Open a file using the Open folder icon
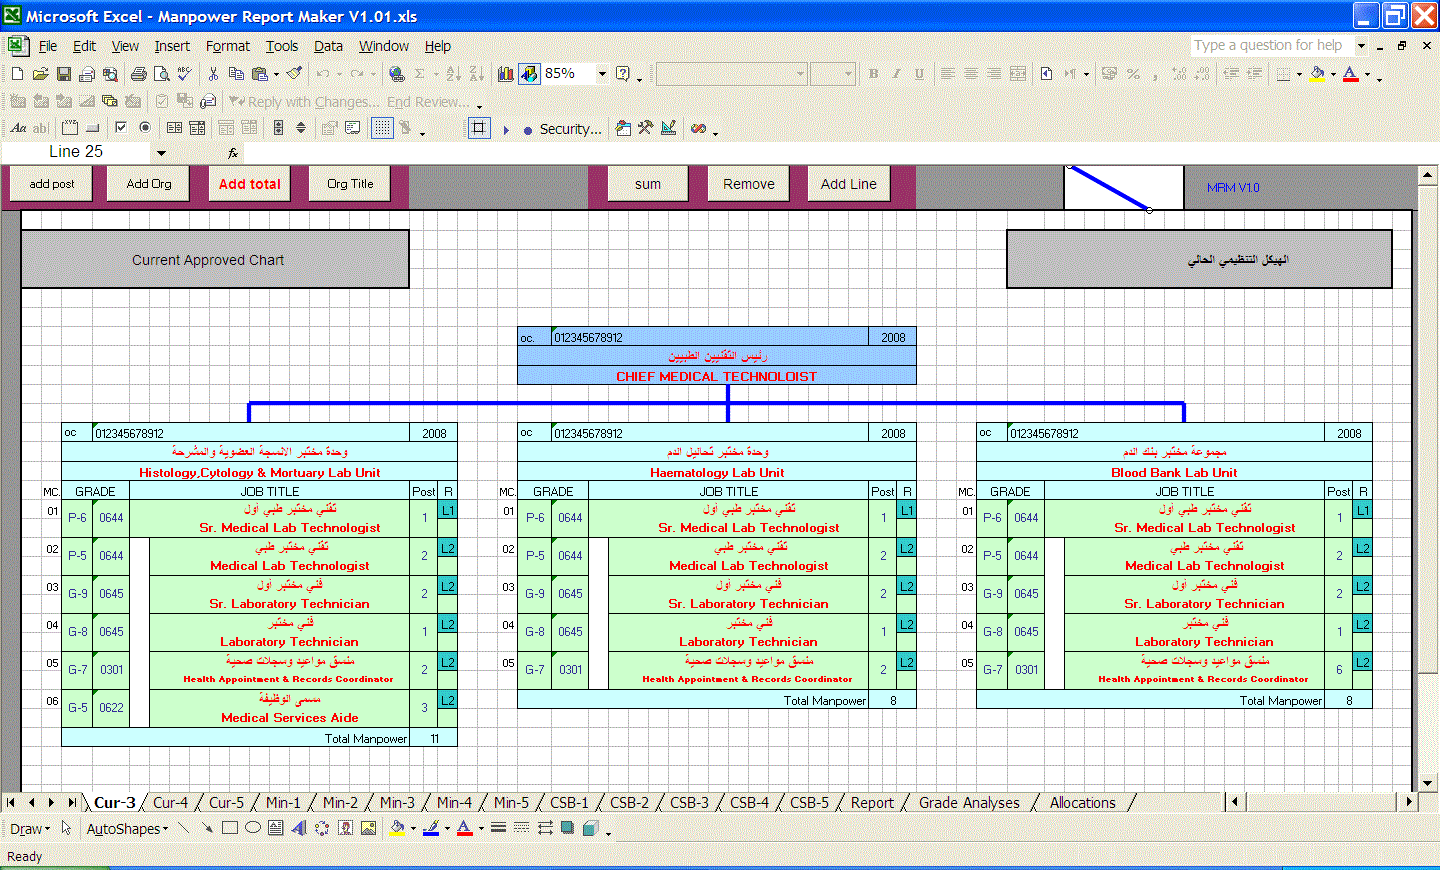 40,74
